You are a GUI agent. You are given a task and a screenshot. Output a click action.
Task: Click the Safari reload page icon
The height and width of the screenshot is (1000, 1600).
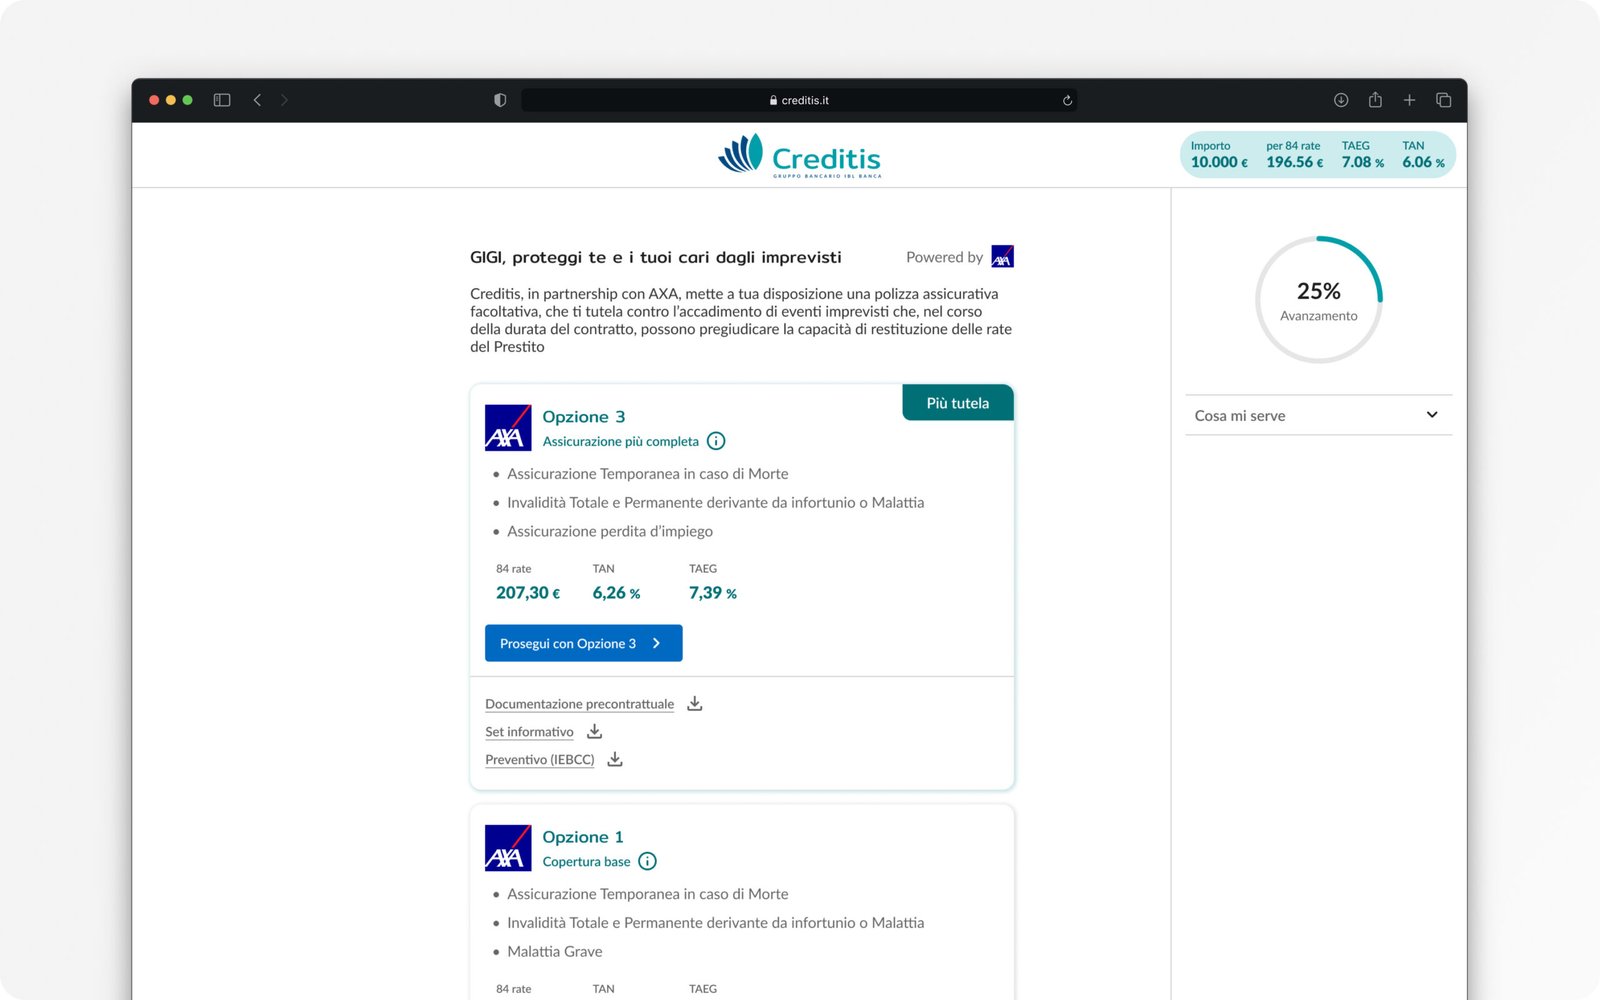pyautogui.click(x=1067, y=100)
